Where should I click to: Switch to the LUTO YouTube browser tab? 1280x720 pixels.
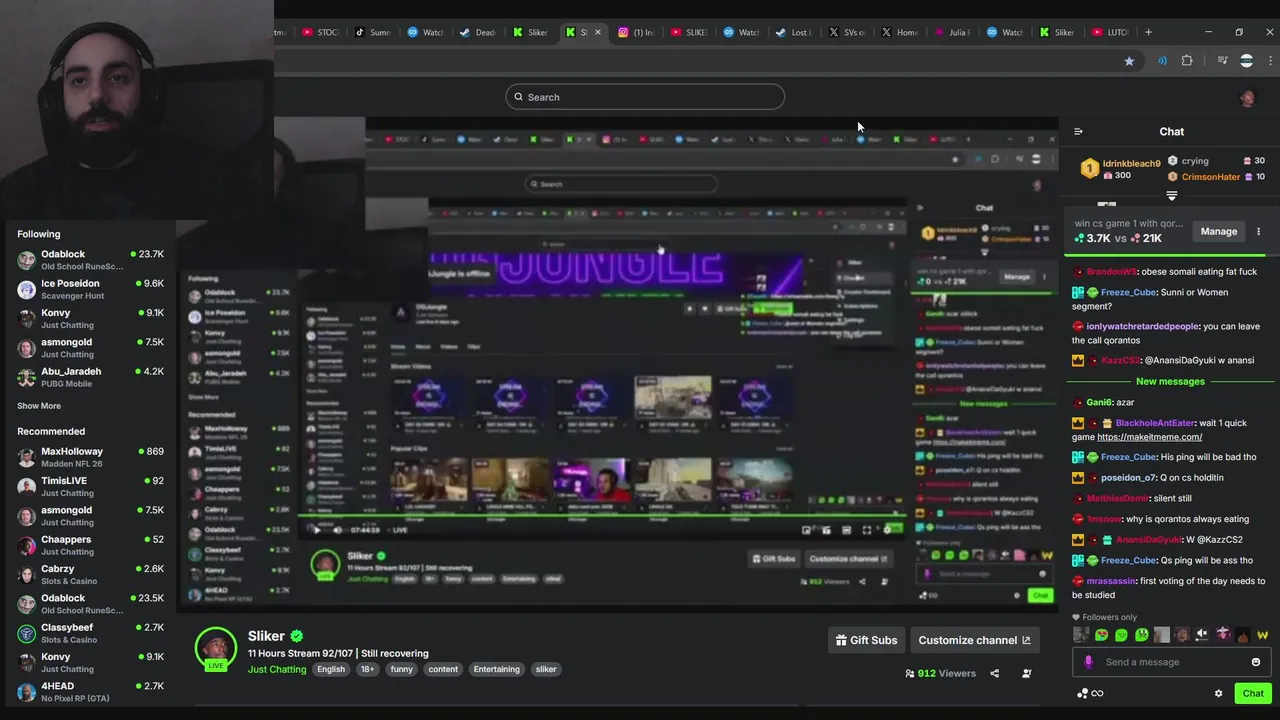pyautogui.click(x=1110, y=32)
